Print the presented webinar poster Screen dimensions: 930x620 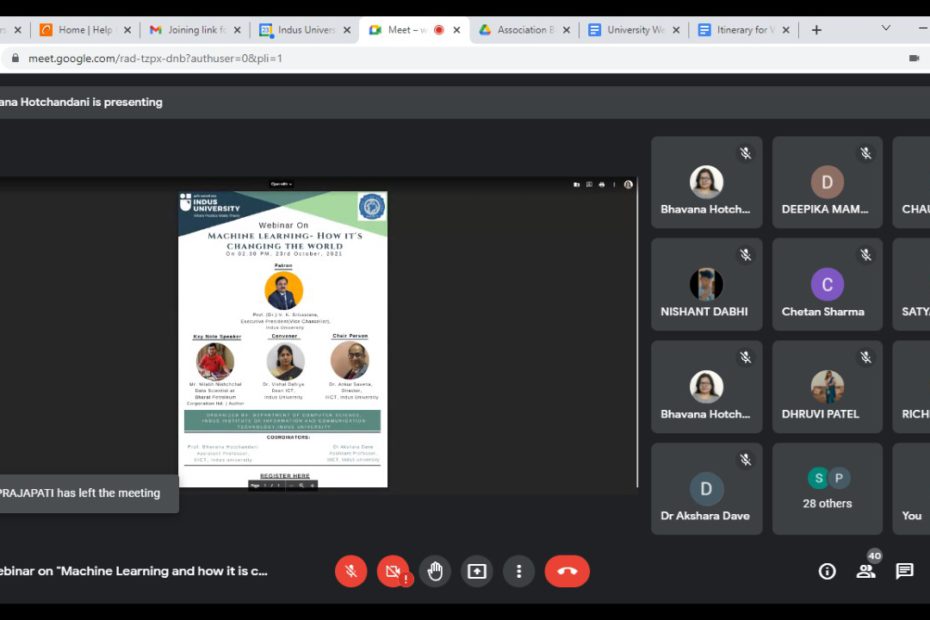602,184
